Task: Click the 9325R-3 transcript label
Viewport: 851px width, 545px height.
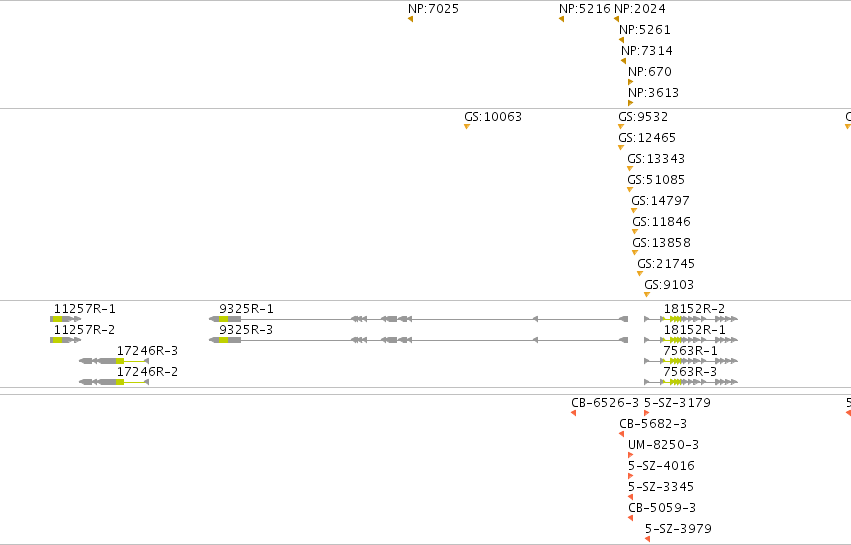Action: 246,330
